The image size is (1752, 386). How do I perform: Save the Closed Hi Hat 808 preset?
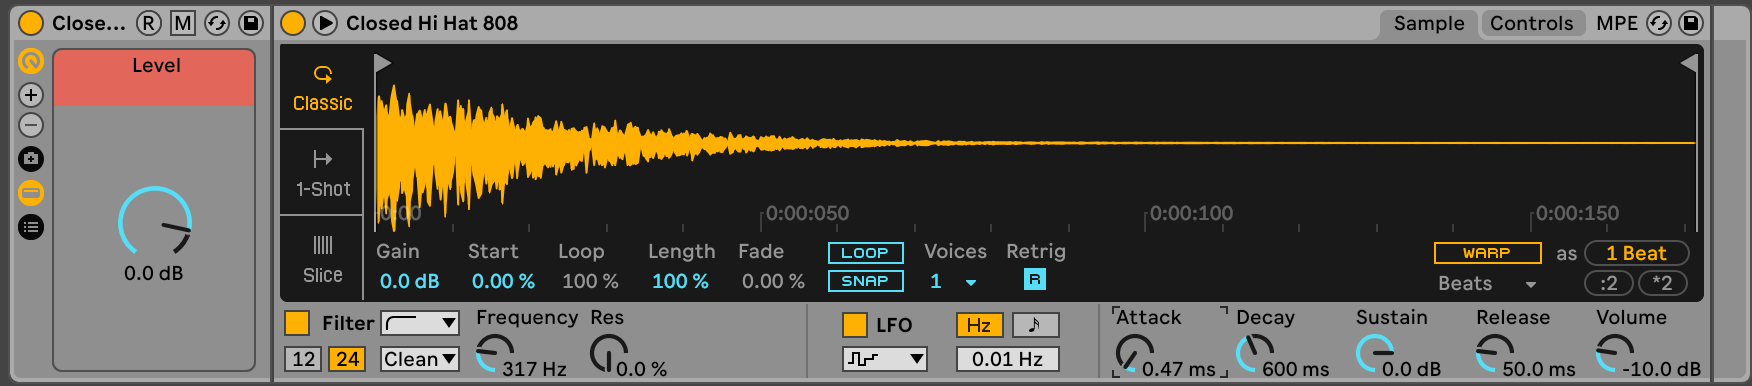[x=1690, y=23]
